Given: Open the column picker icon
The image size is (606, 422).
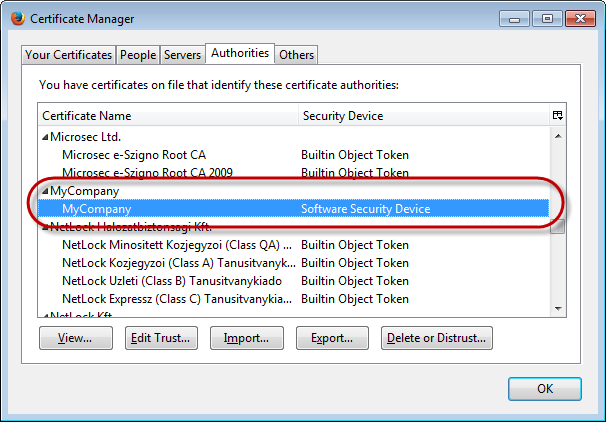Looking at the screenshot, I should point(557,116).
